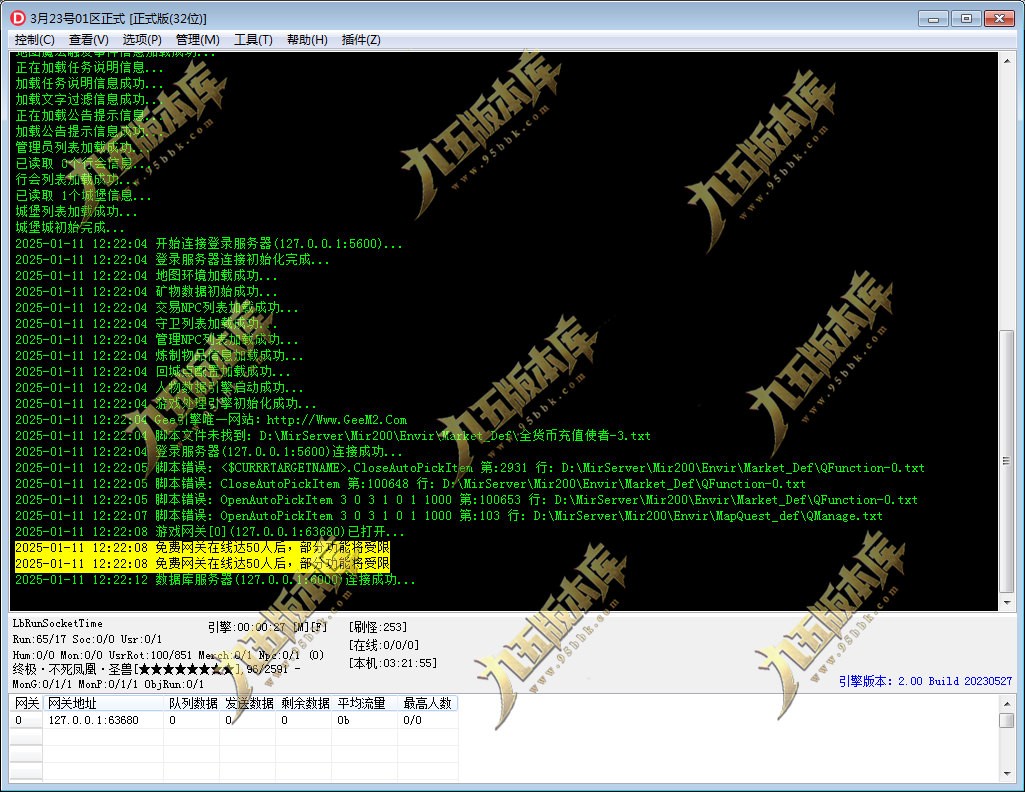This screenshot has height=792, width=1025.
Task: Click script error line mentioning QManage.txt
Action: 448,516
